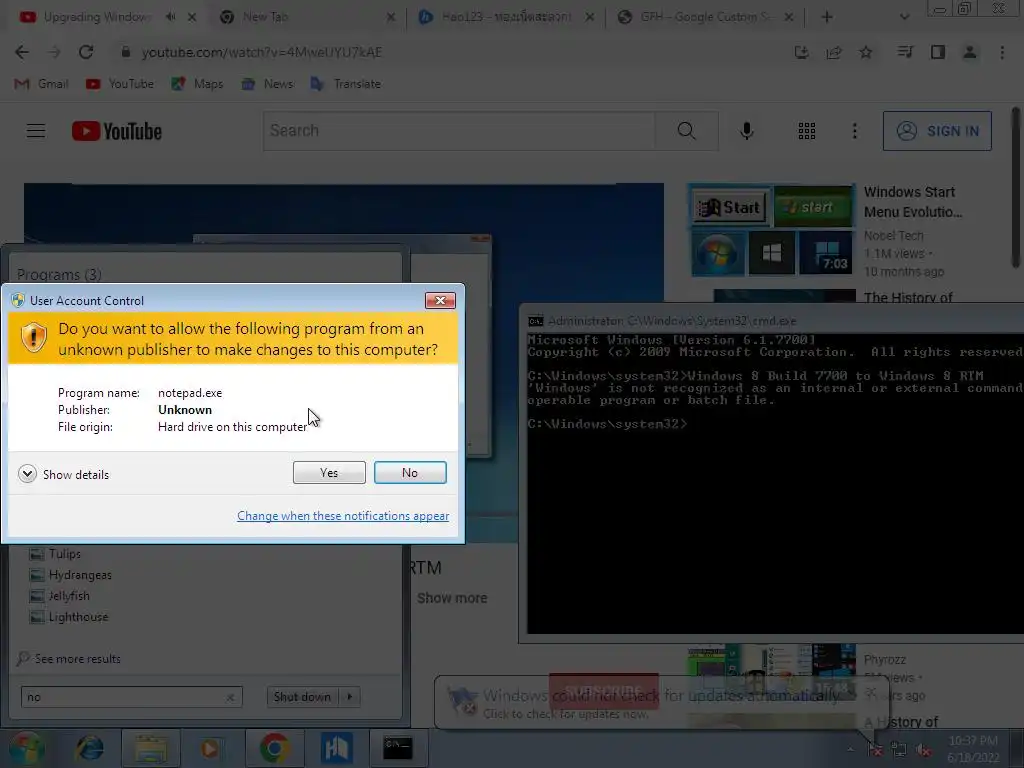Reload the YouTube page

[x=86, y=52]
